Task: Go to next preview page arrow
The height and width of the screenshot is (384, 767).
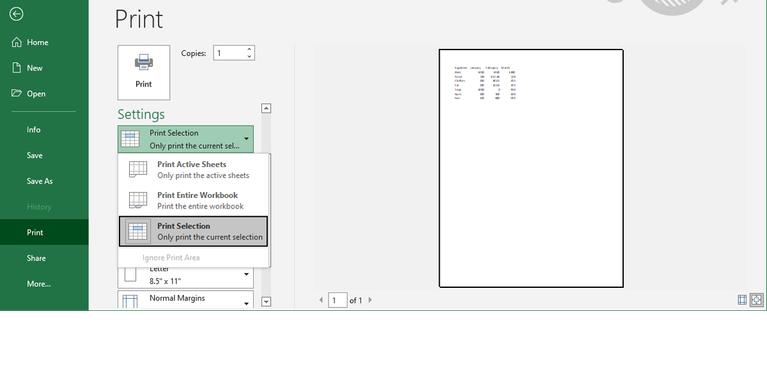Action: tap(370, 300)
